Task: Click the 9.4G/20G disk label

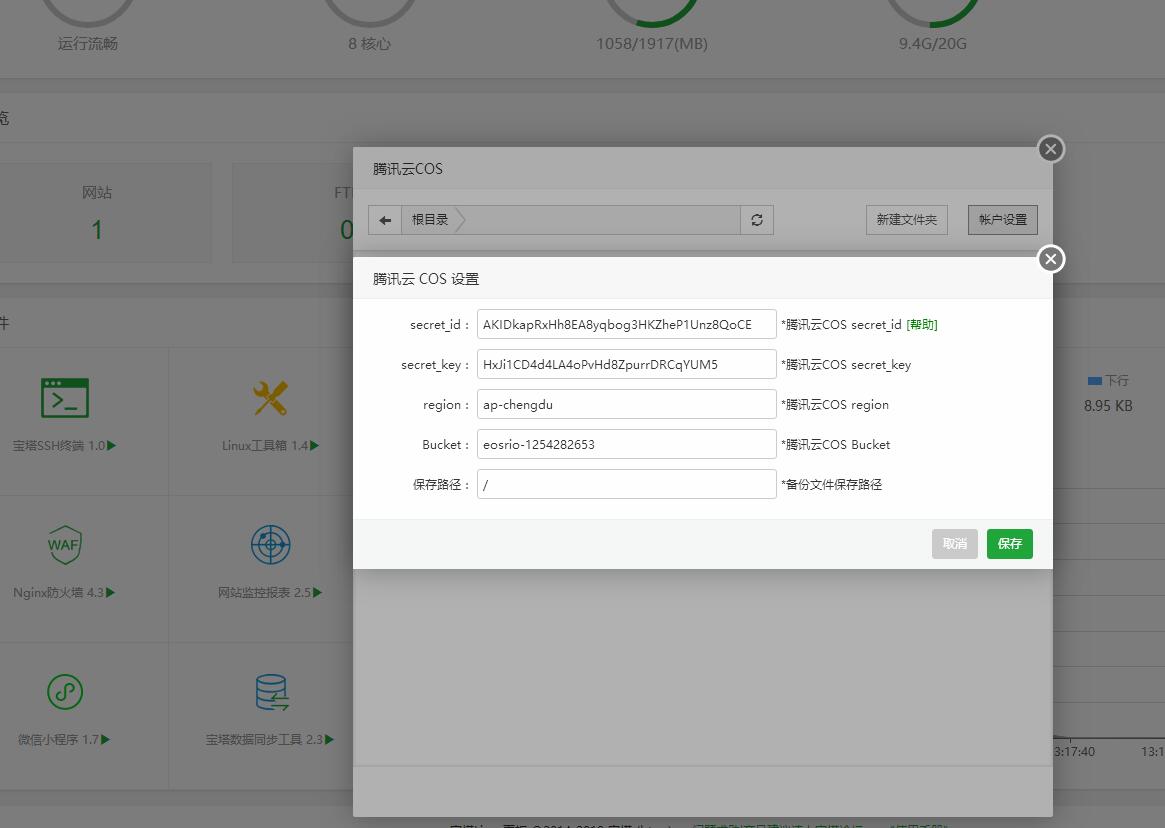Action: tap(932, 44)
